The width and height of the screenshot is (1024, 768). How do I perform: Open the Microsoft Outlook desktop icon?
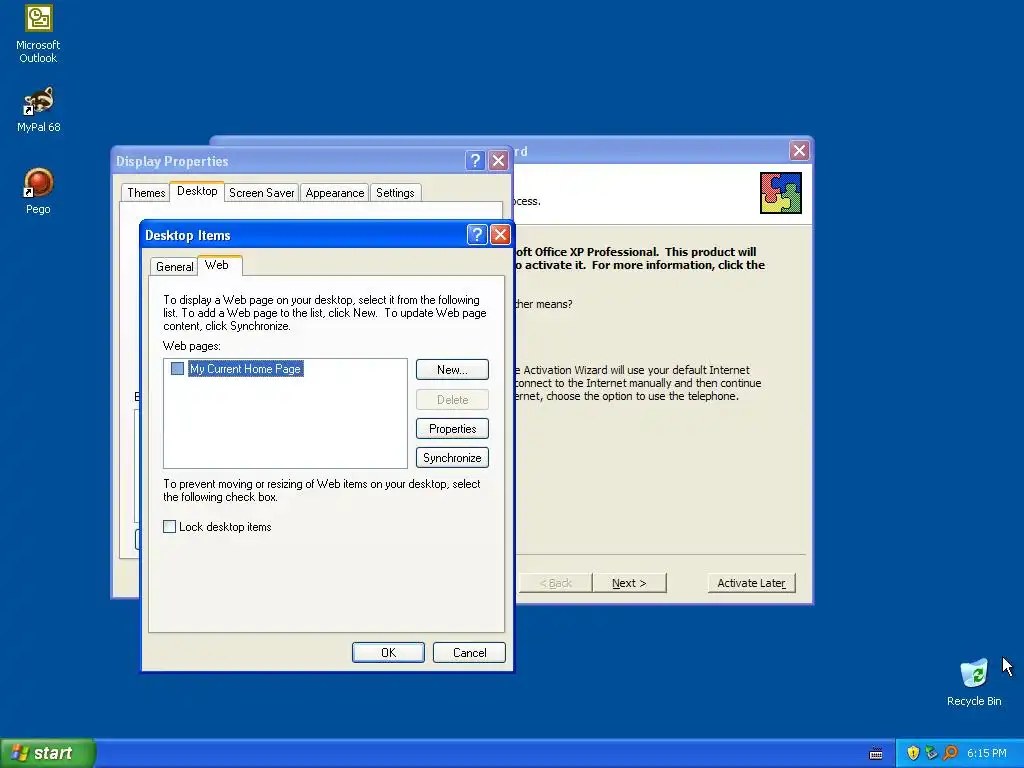tap(38, 34)
